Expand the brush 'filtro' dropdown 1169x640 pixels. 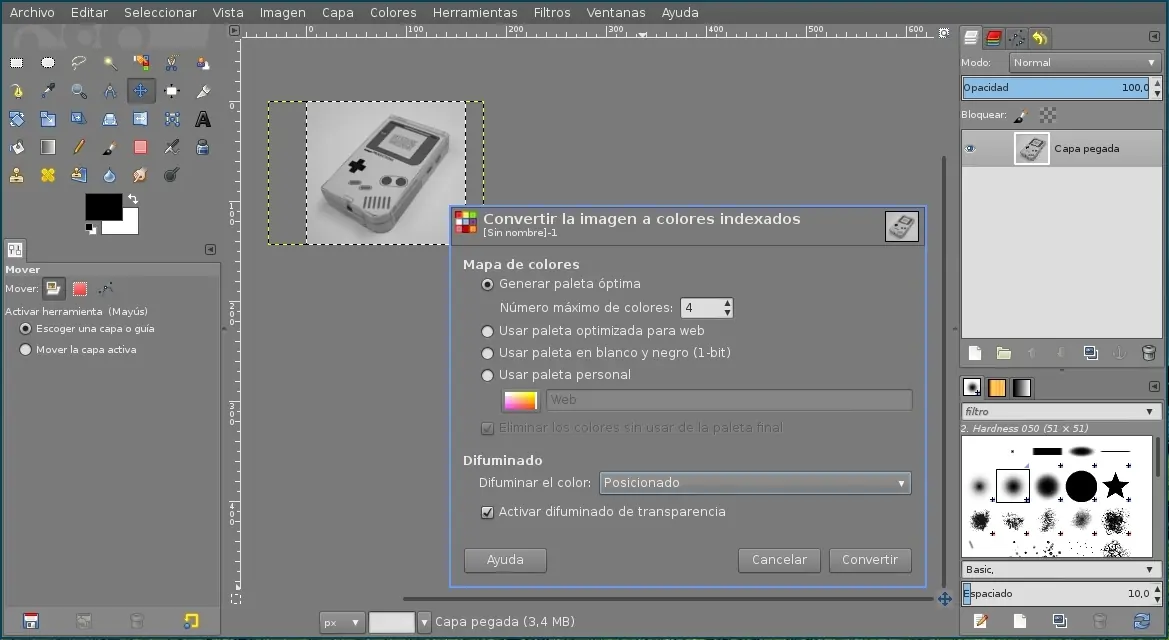pyautogui.click(x=1058, y=411)
